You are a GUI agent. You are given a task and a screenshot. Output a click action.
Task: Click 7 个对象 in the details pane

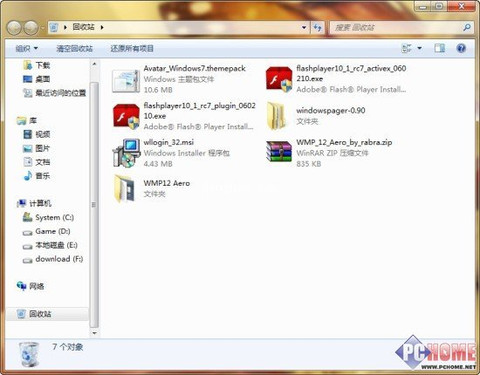point(68,347)
